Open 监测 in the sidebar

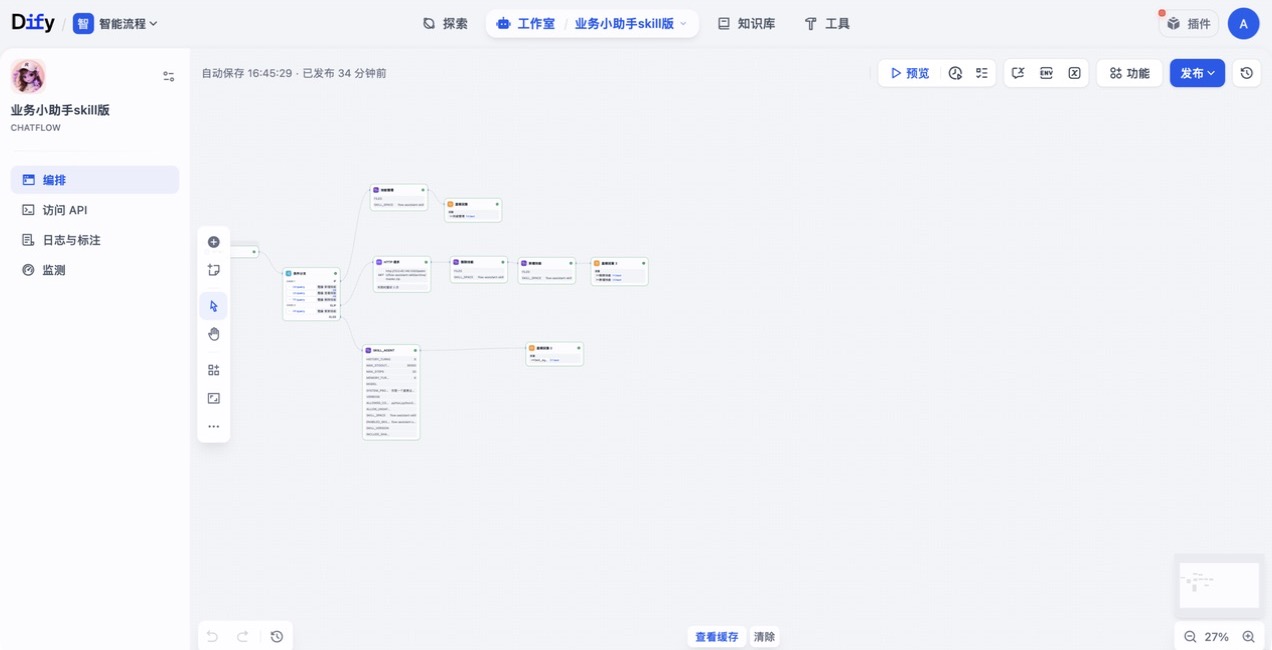pyautogui.click(x=95, y=270)
